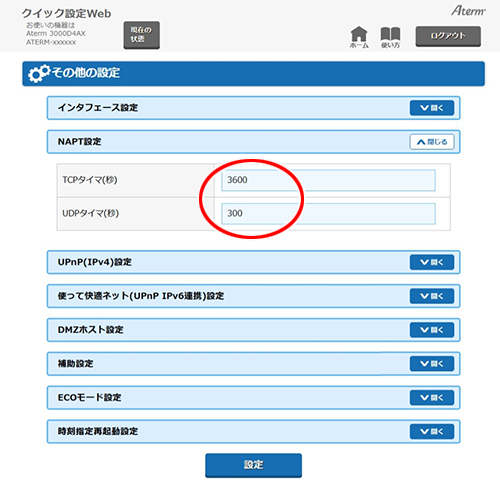Click the TCPタイマ(秒) input field
This screenshot has height=489, width=500.
(328, 180)
